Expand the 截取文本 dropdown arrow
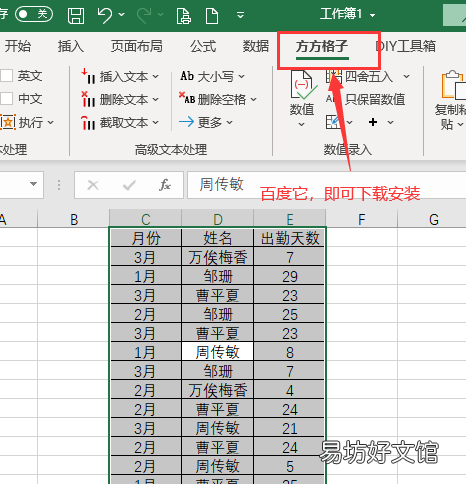 click(156, 123)
